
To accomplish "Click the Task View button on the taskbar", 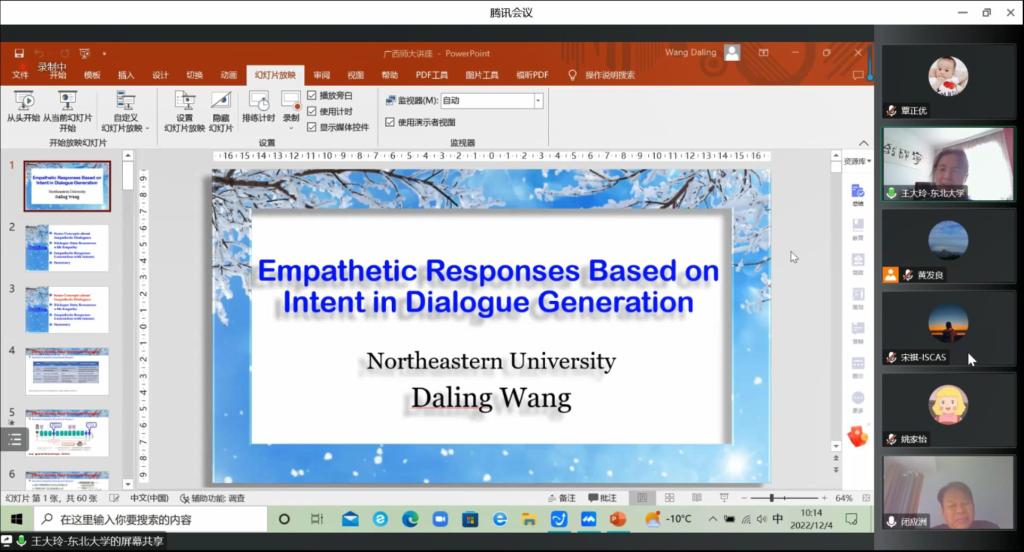I will pyautogui.click(x=317, y=519).
